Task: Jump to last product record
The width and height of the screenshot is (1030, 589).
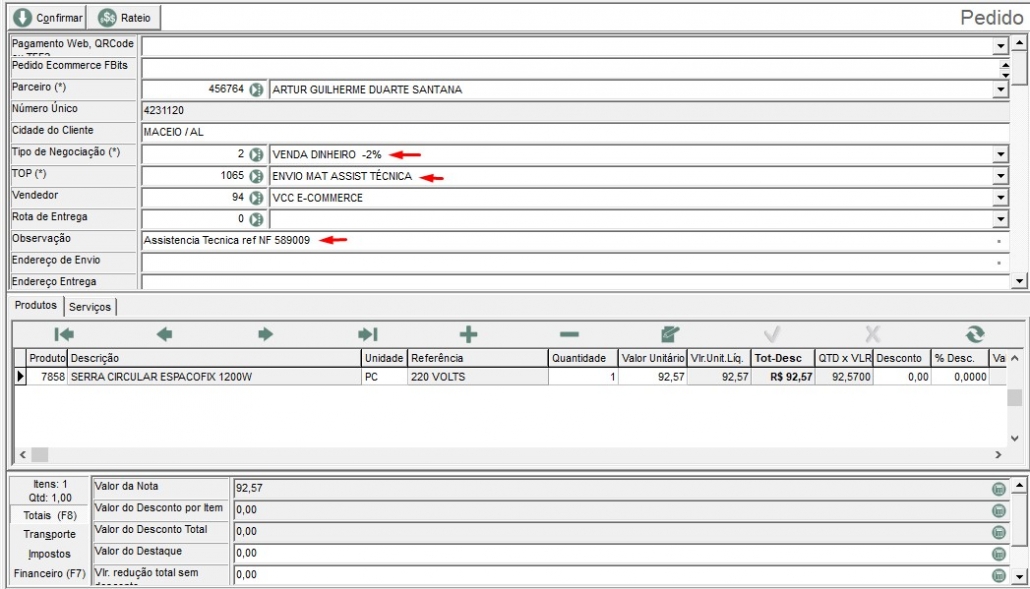Action: point(367,335)
